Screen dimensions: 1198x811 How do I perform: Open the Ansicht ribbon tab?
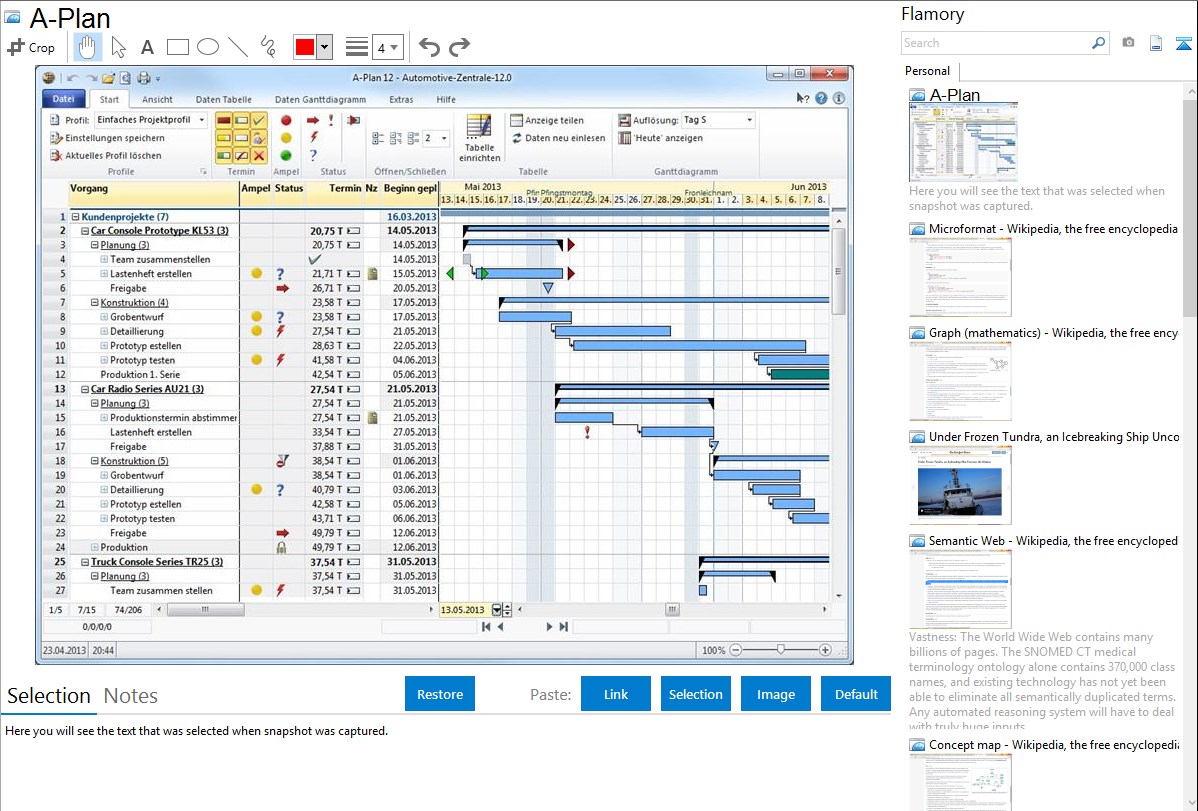pos(157,99)
